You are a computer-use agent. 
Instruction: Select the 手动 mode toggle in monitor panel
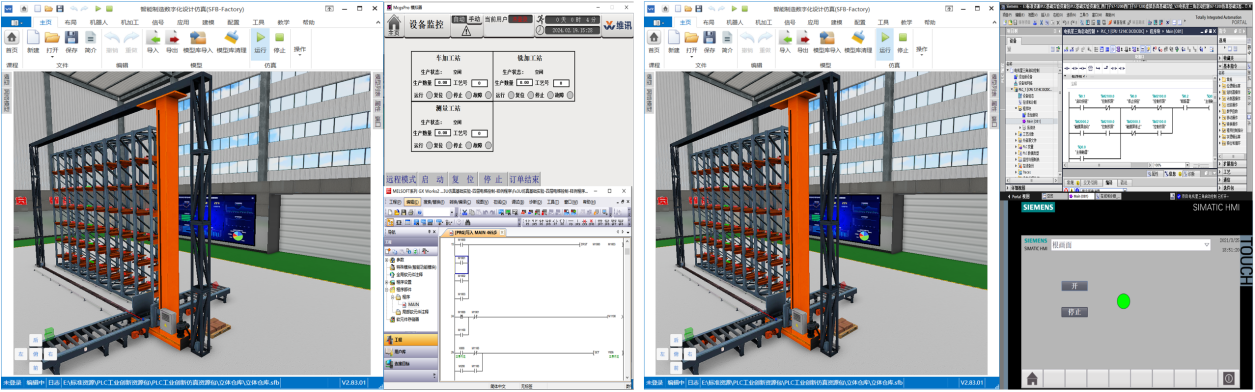473,18
